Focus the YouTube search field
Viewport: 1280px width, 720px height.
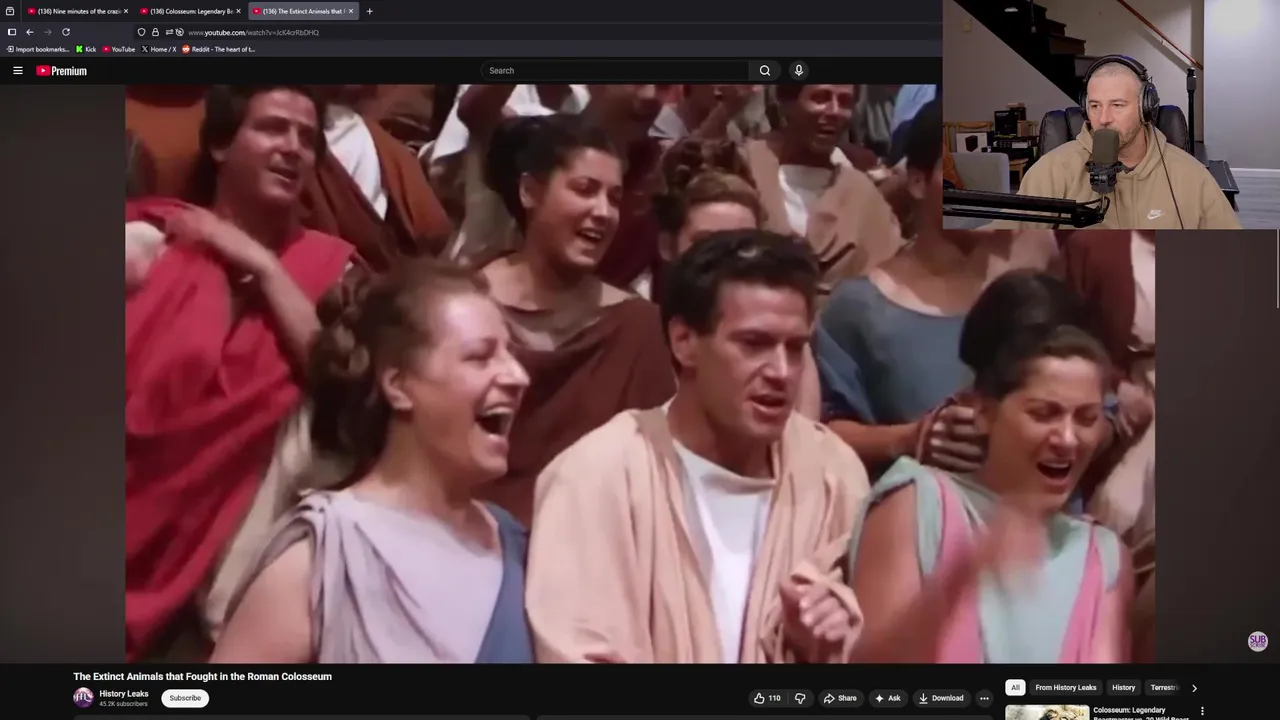tap(615, 71)
